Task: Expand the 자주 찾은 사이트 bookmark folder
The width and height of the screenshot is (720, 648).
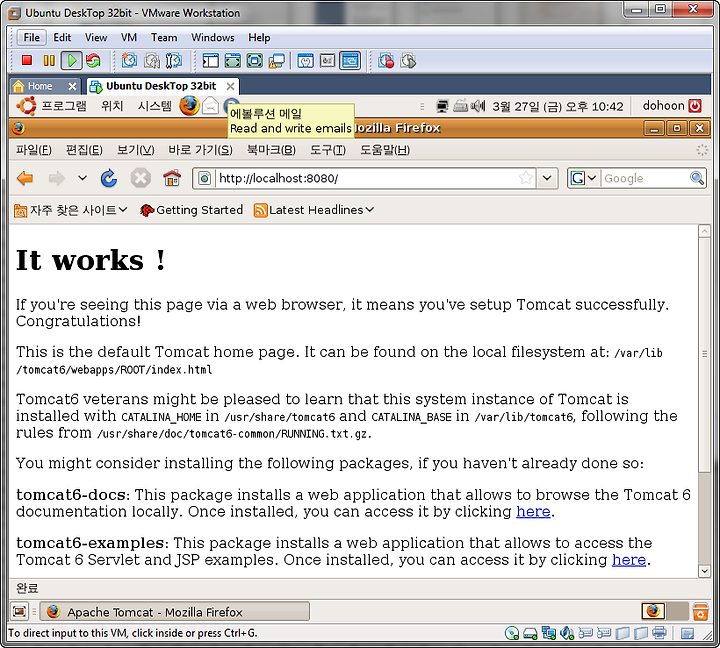Action: (x=70, y=210)
